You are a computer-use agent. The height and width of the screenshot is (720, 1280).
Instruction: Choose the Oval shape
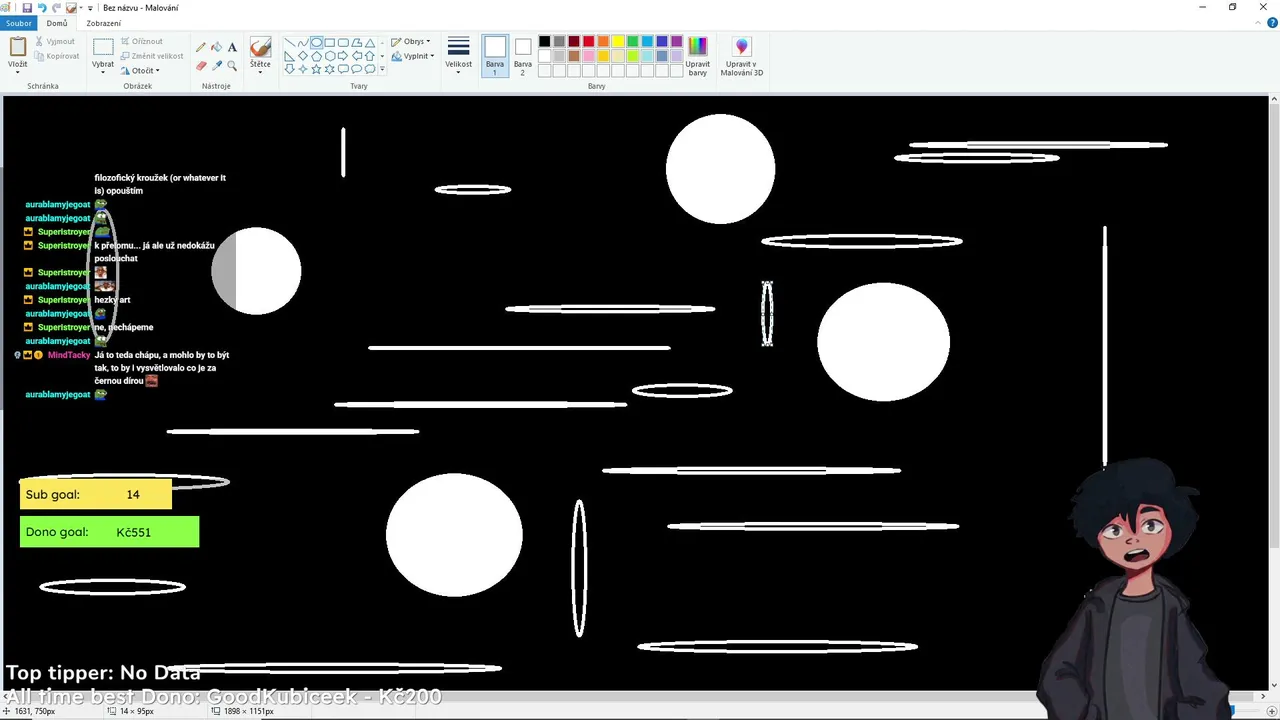(x=316, y=43)
